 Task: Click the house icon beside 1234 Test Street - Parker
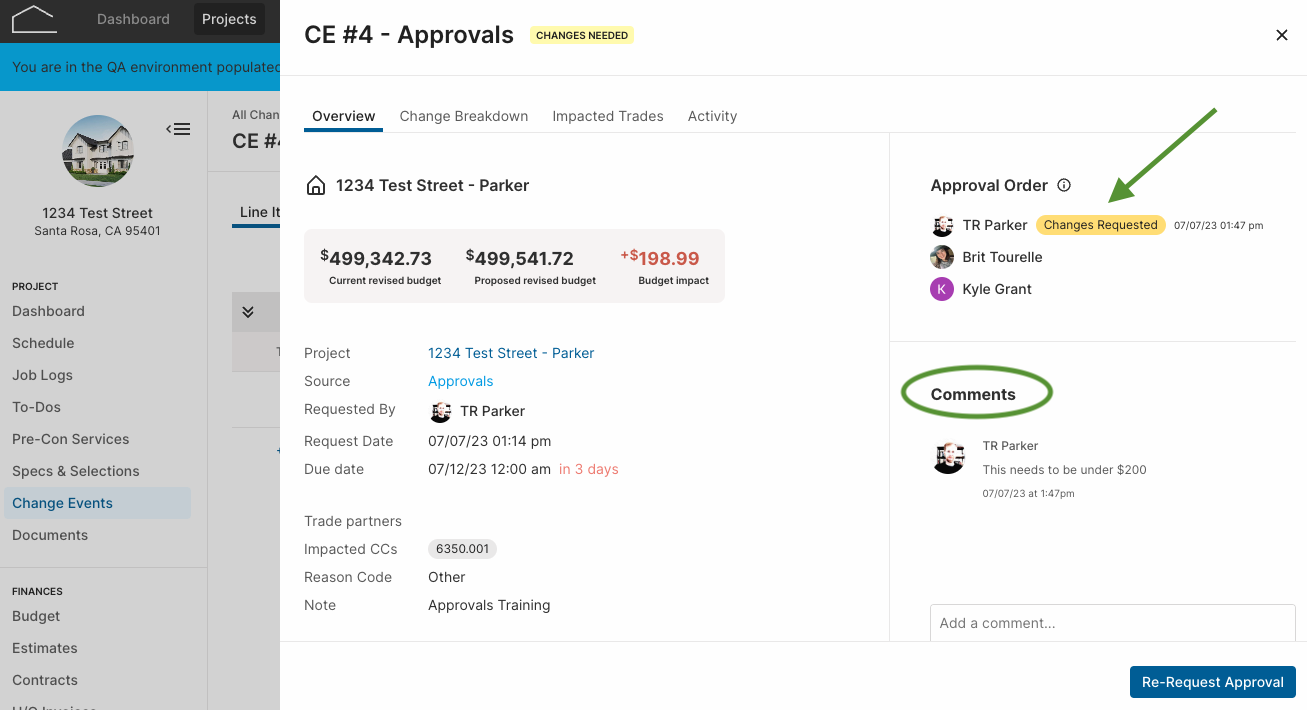pyautogui.click(x=315, y=185)
